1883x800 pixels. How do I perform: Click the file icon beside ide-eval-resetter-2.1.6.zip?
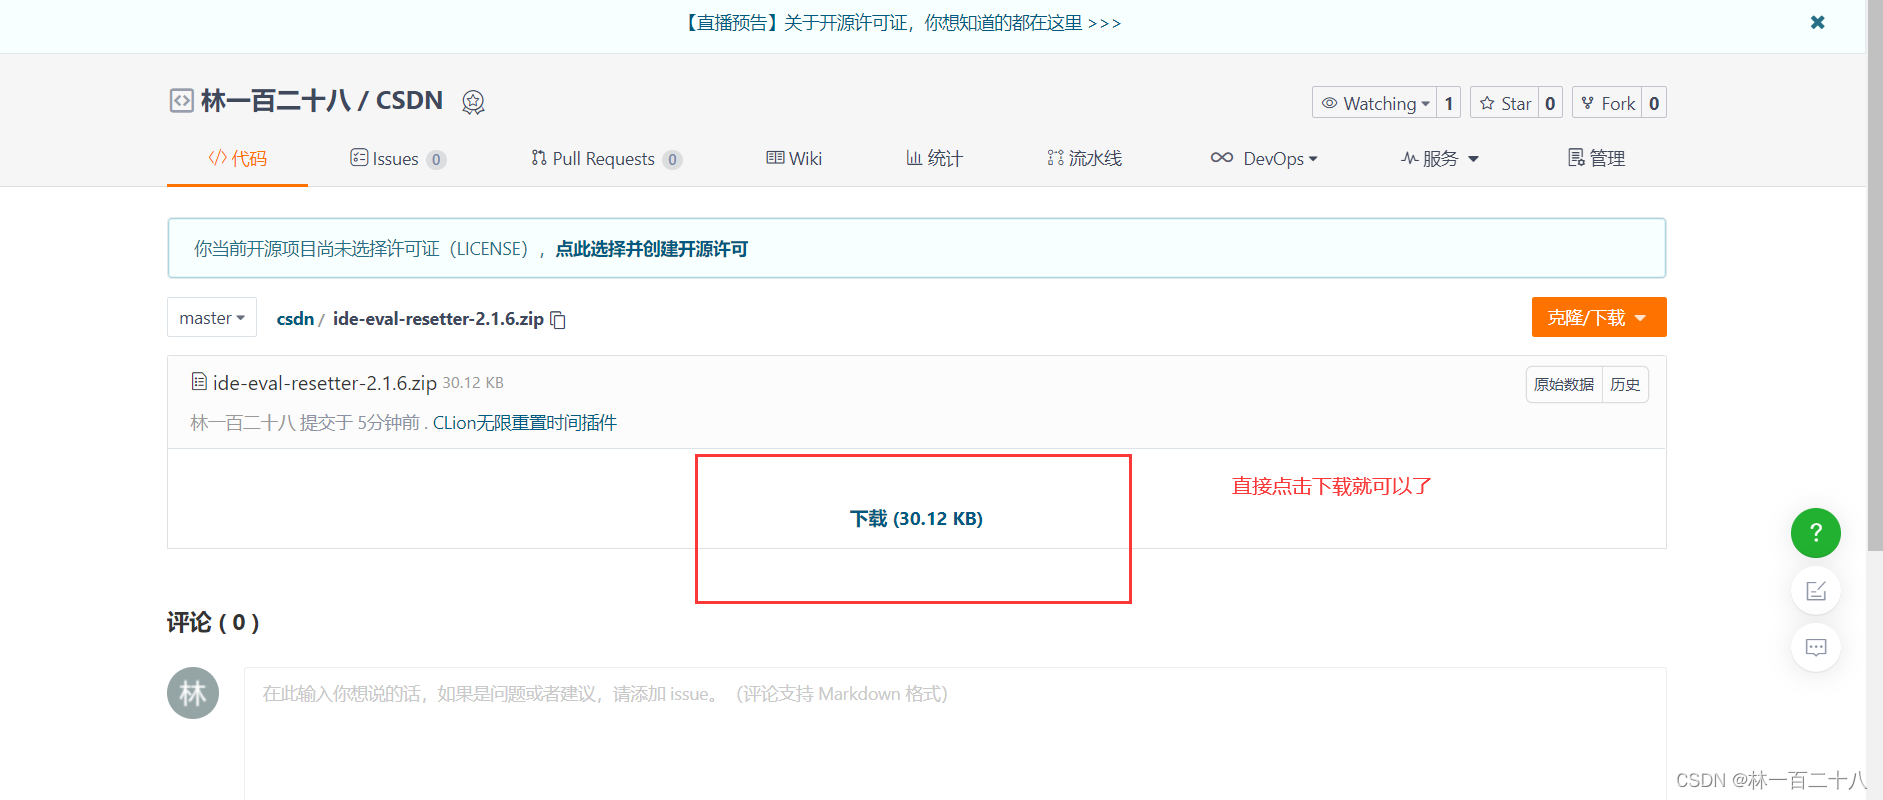pos(199,382)
